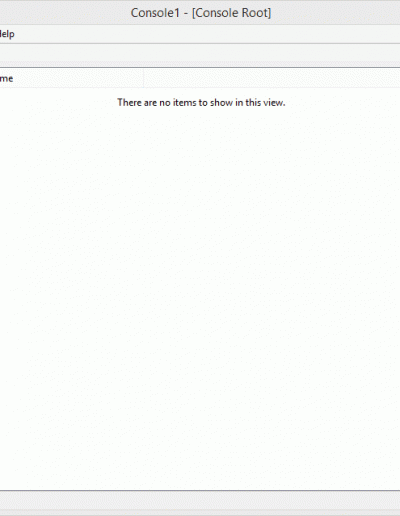Image resolution: width=400 pixels, height=516 pixels.
Task: Click the dash in the window title
Action: point(186,14)
